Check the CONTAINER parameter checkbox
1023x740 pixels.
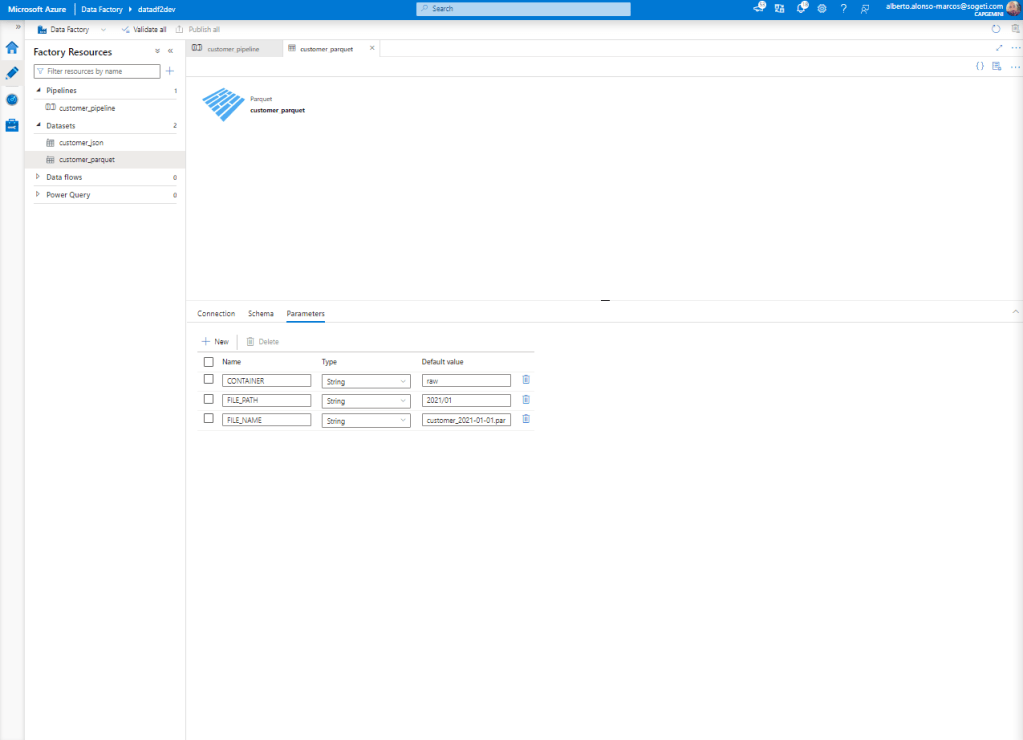(x=208, y=379)
